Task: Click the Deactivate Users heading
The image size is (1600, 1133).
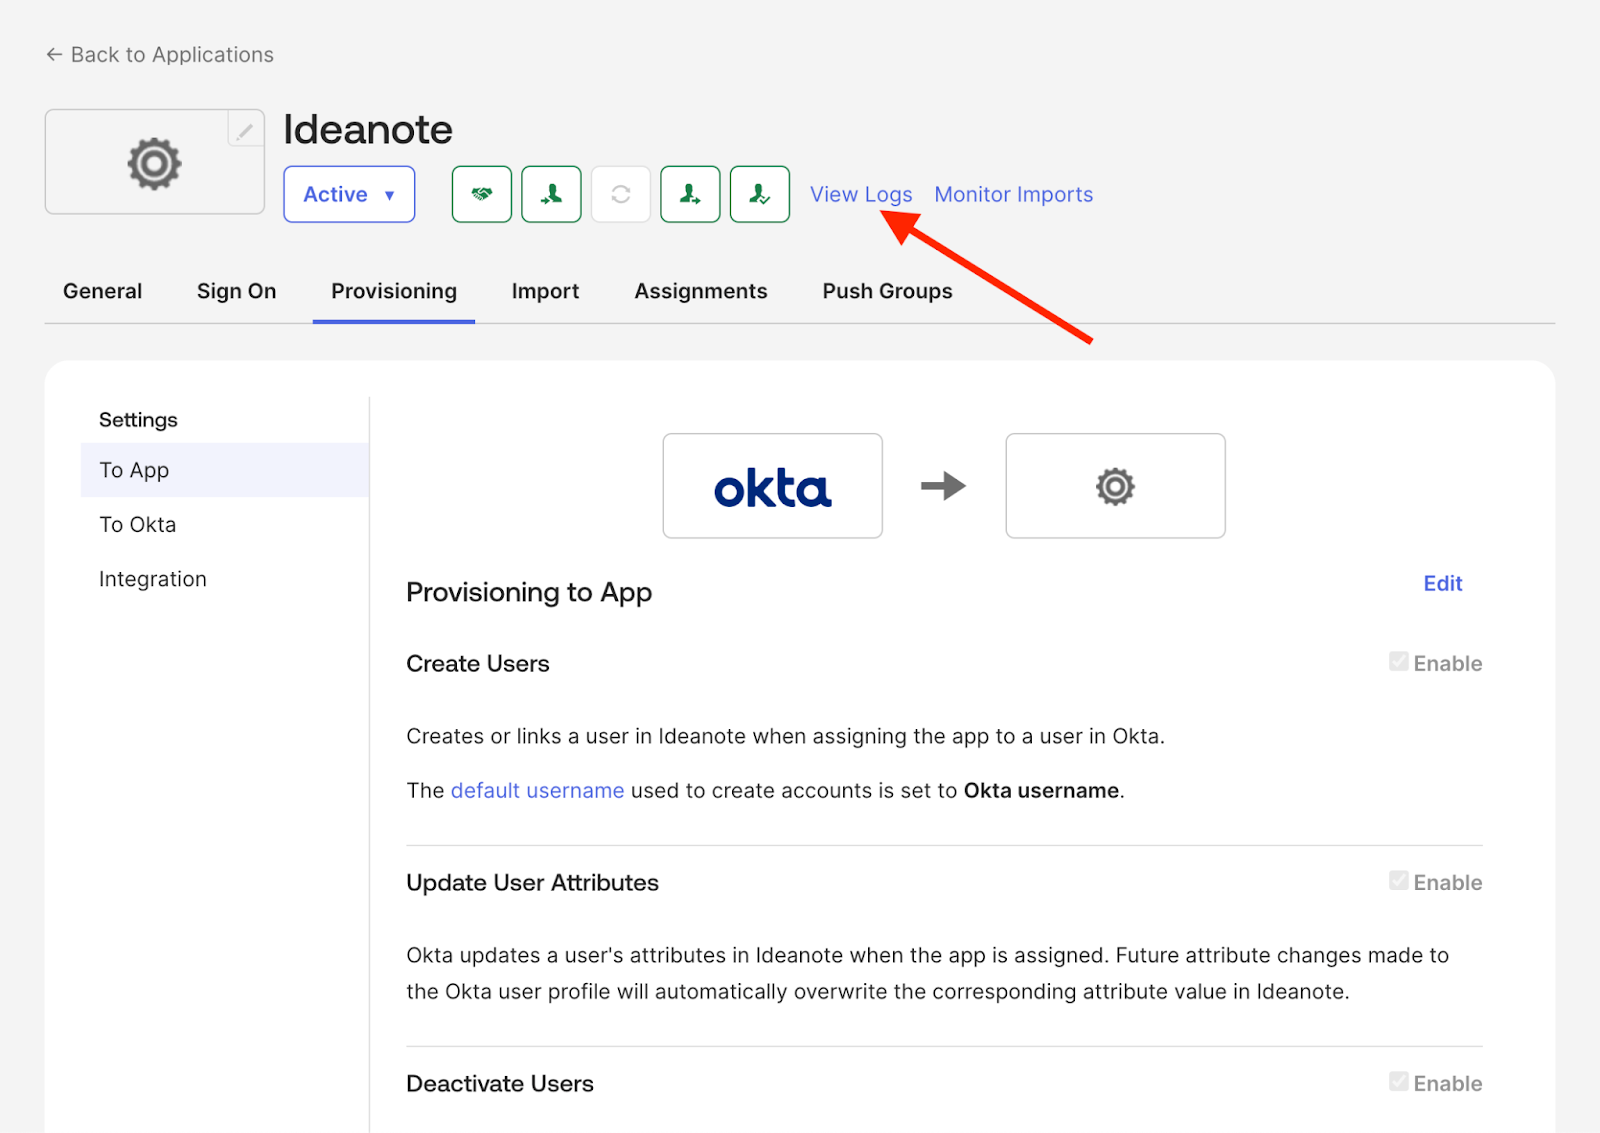Action: [x=500, y=1083]
